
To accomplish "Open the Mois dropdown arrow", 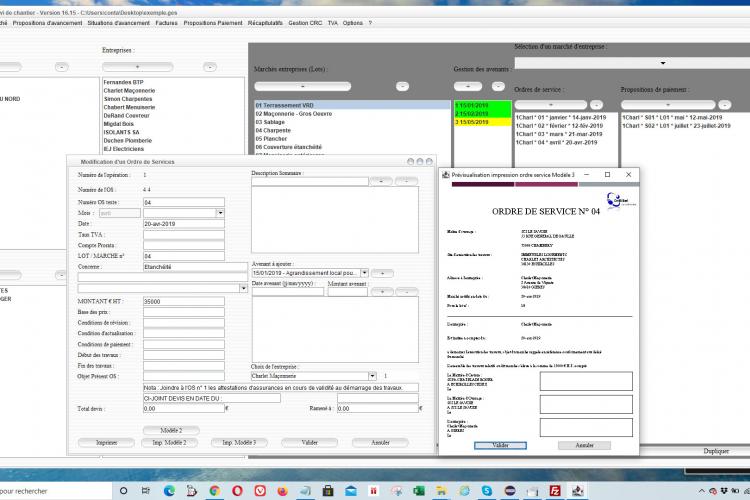I will [x=220, y=213].
